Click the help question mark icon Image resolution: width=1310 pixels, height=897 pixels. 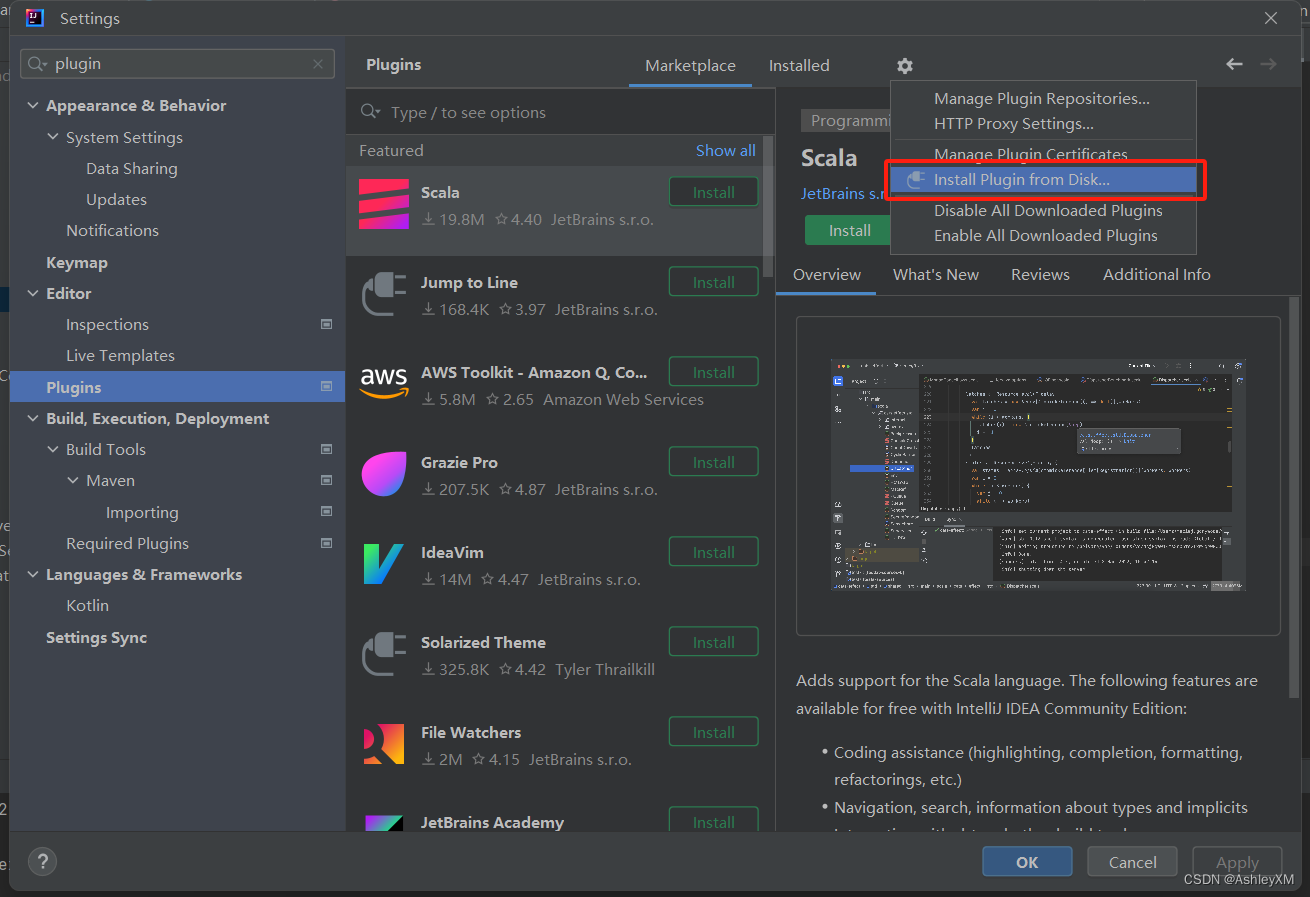click(42, 861)
